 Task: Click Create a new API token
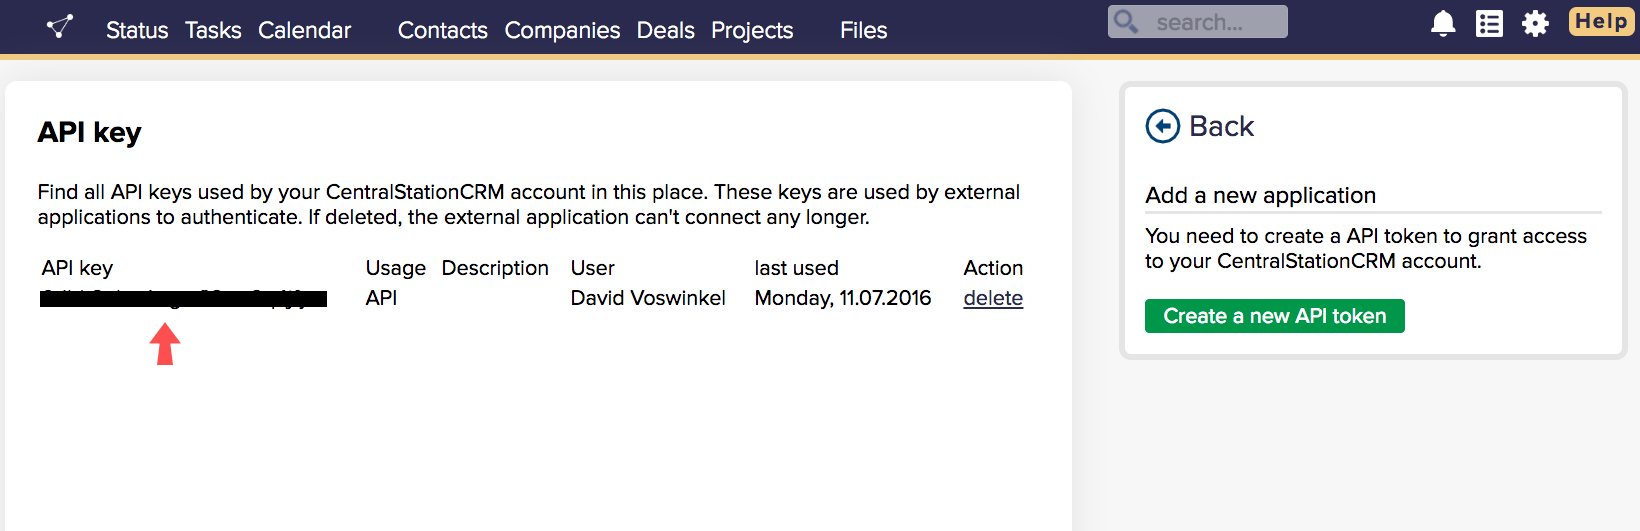click(x=1274, y=316)
